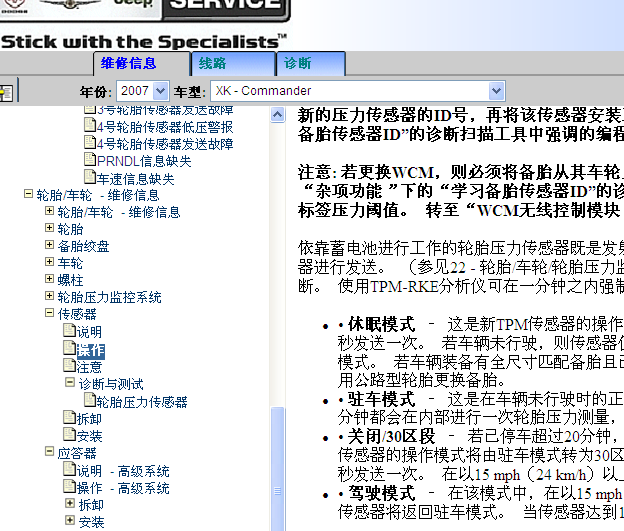The width and height of the screenshot is (624, 531).
Task: Select highlighted 操作 item under 传感器
Action: coord(90,350)
